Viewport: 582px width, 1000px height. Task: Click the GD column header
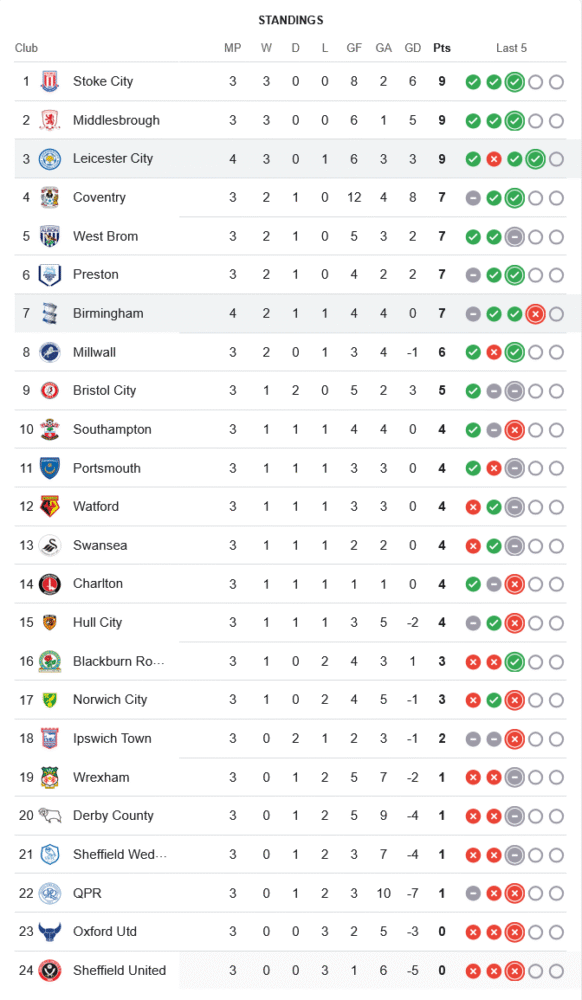(412, 48)
